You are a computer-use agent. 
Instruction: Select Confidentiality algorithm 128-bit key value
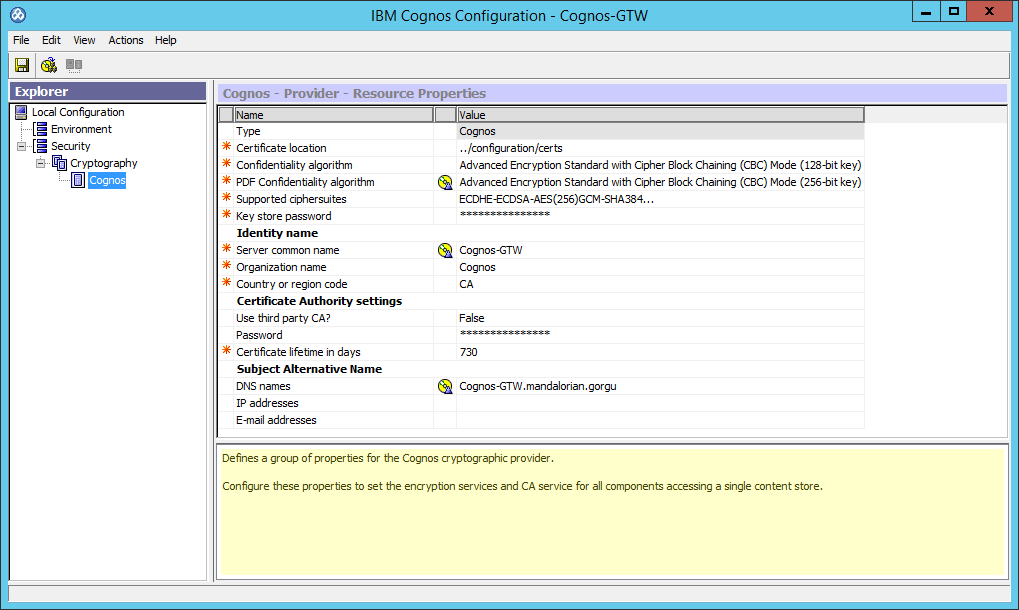[x=660, y=165]
